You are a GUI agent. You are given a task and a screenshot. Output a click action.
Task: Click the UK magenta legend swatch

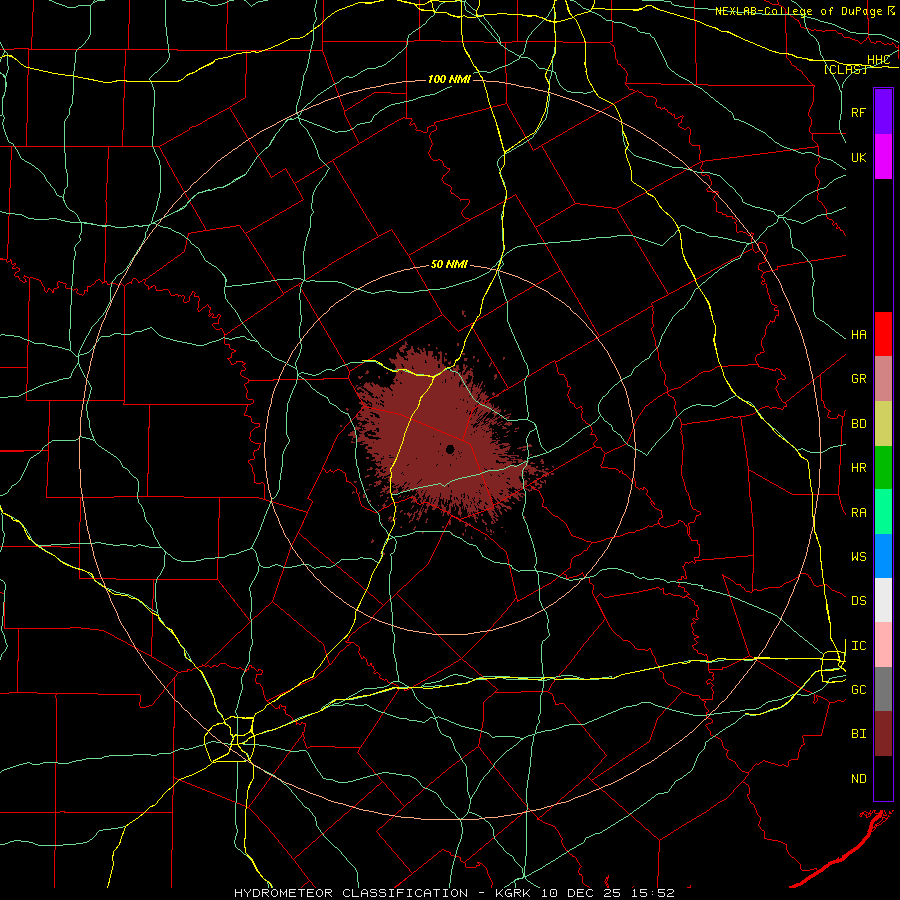coord(883,157)
